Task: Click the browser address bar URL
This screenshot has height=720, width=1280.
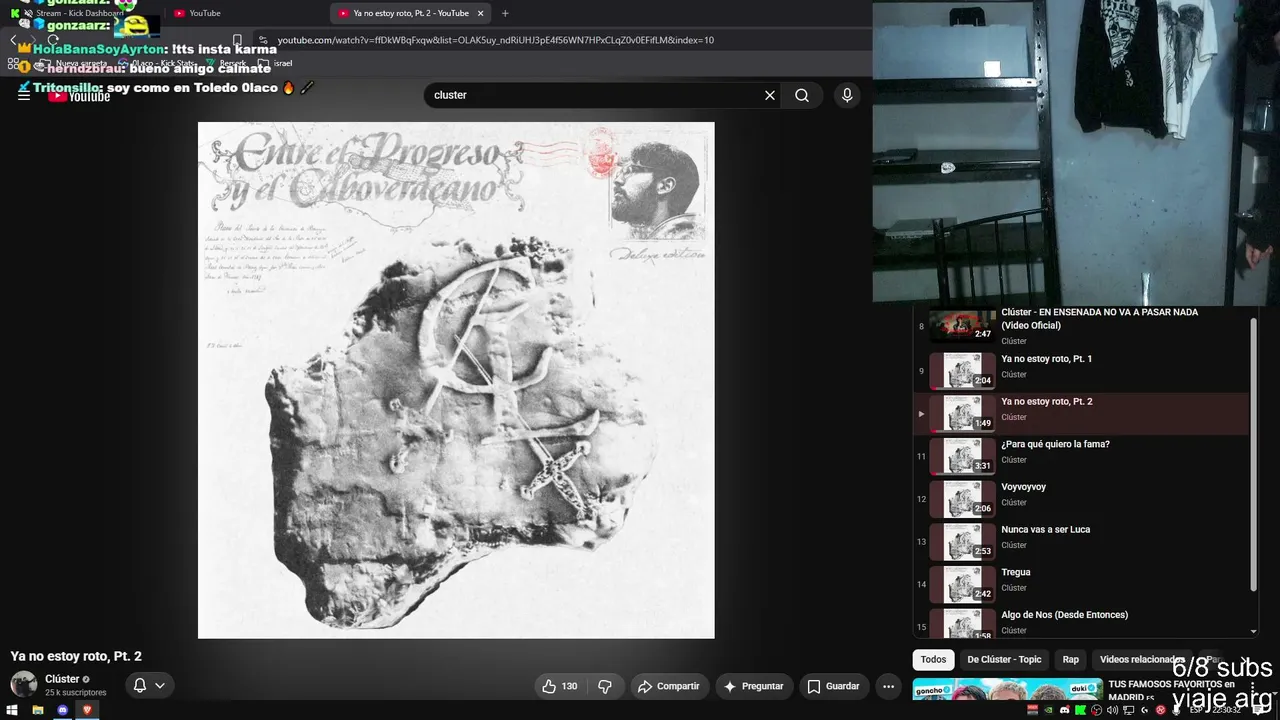Action: click(495, 40)
